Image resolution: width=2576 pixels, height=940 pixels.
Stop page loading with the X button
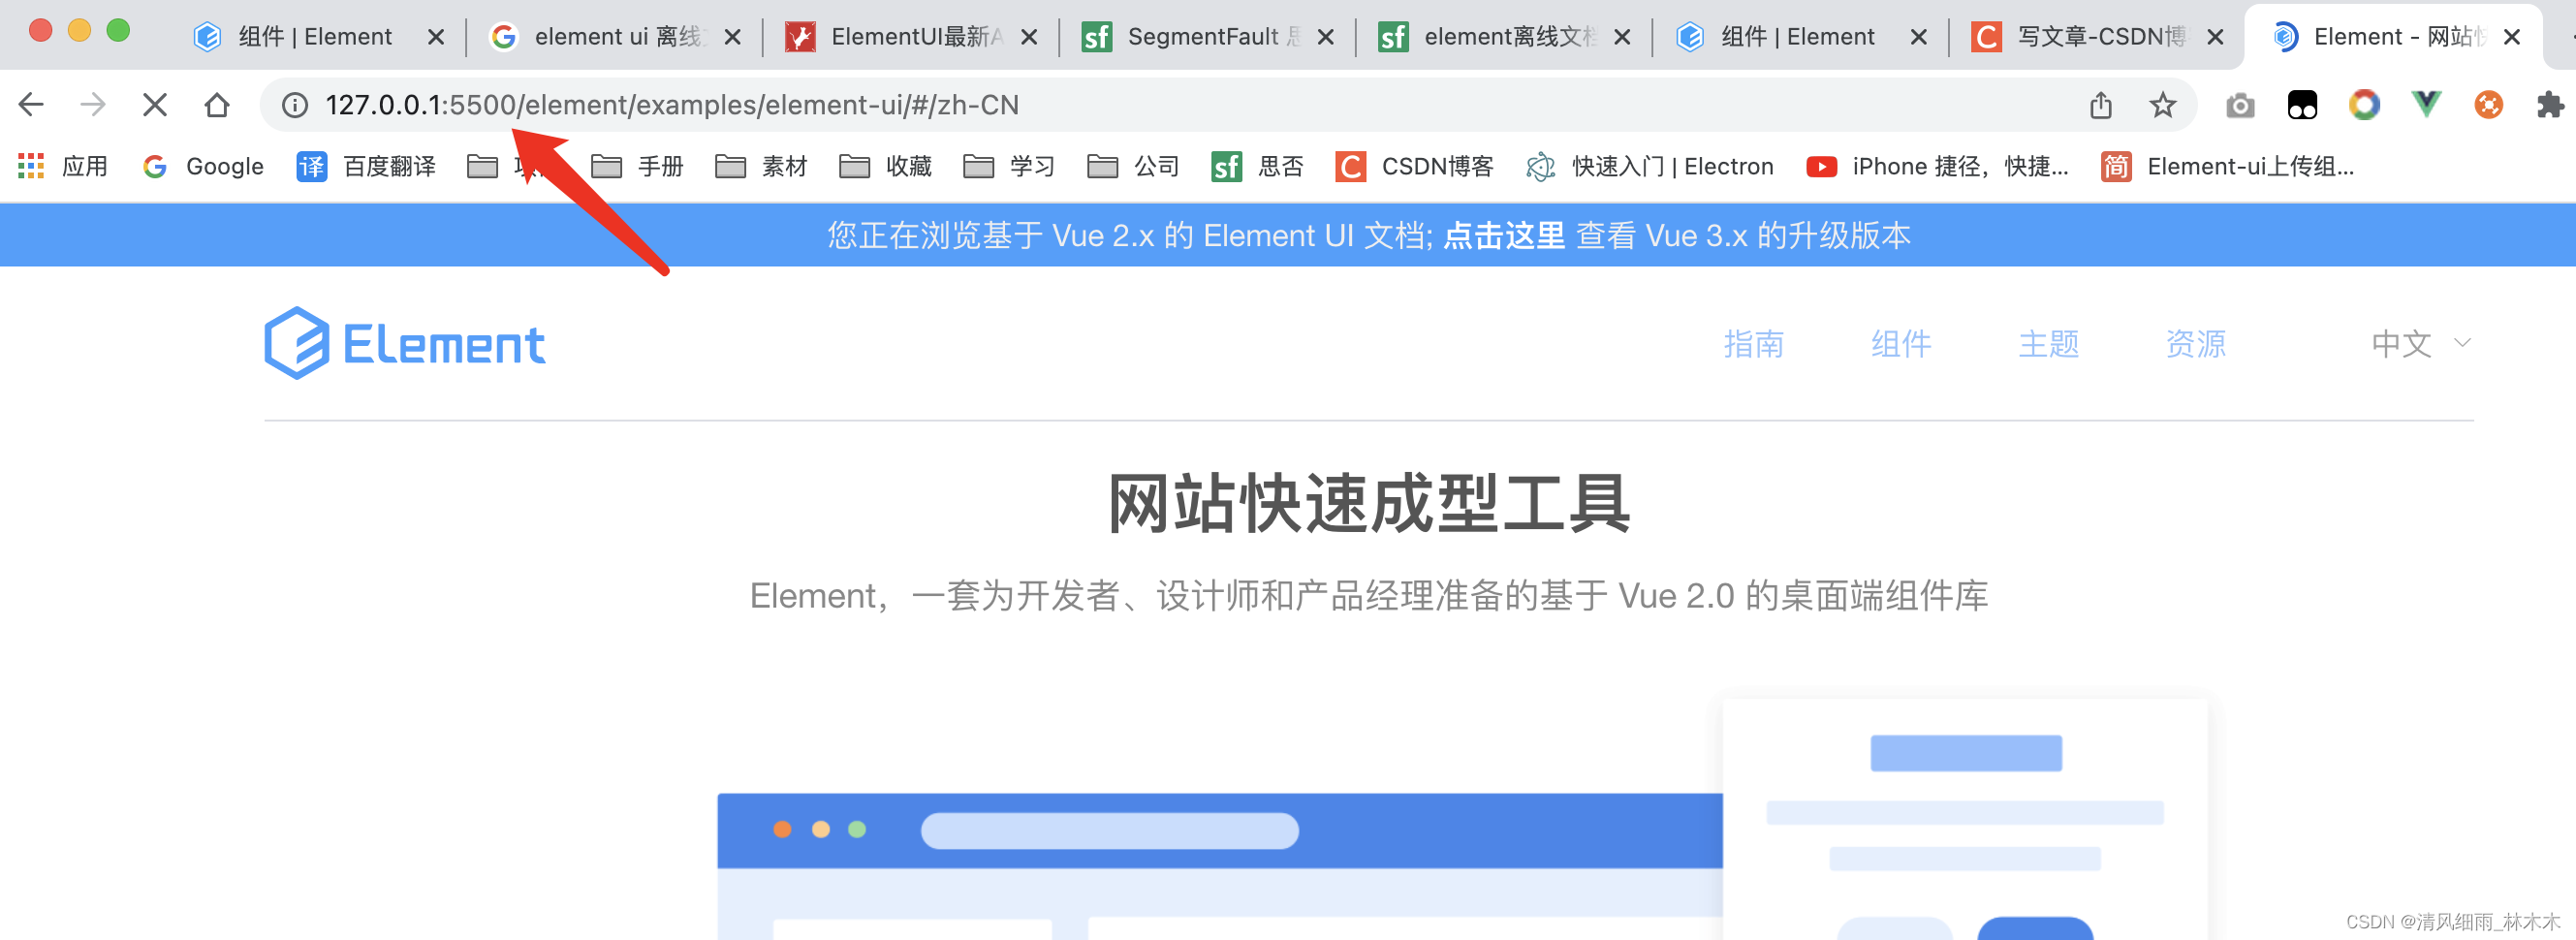pyautogui.click(x=155, y=105)
